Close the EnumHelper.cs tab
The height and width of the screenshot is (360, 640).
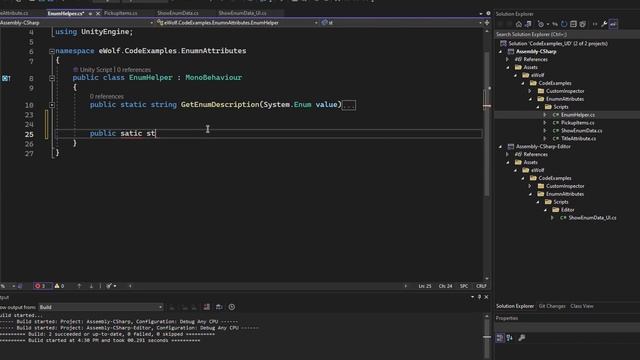[x=98, y=13]
